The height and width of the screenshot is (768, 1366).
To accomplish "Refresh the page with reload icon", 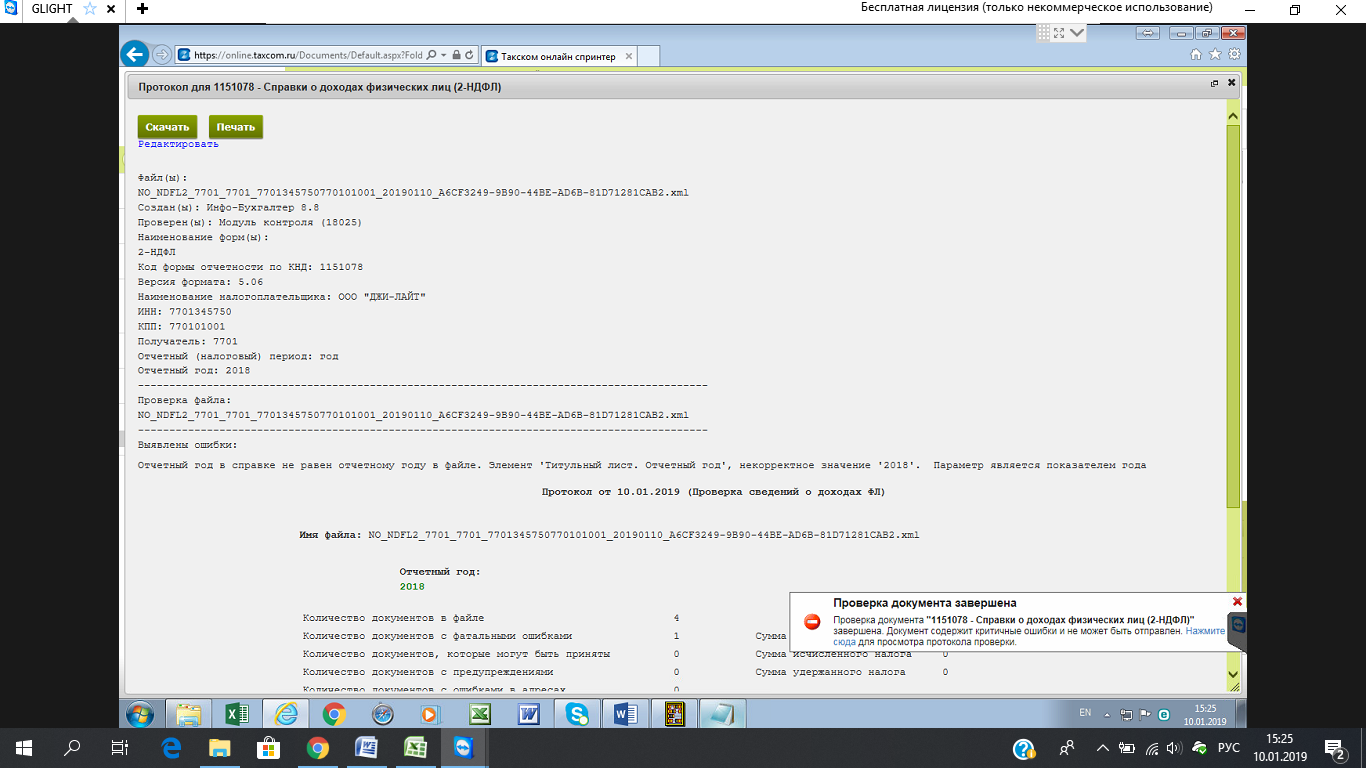I will (468, 55).
